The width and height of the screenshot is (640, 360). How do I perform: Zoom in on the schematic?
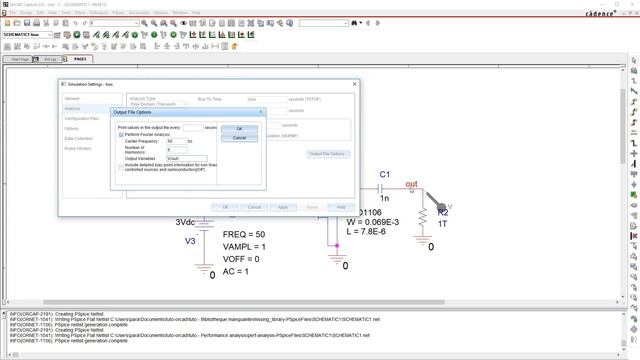pyautogui.click(x=144, y=23)
